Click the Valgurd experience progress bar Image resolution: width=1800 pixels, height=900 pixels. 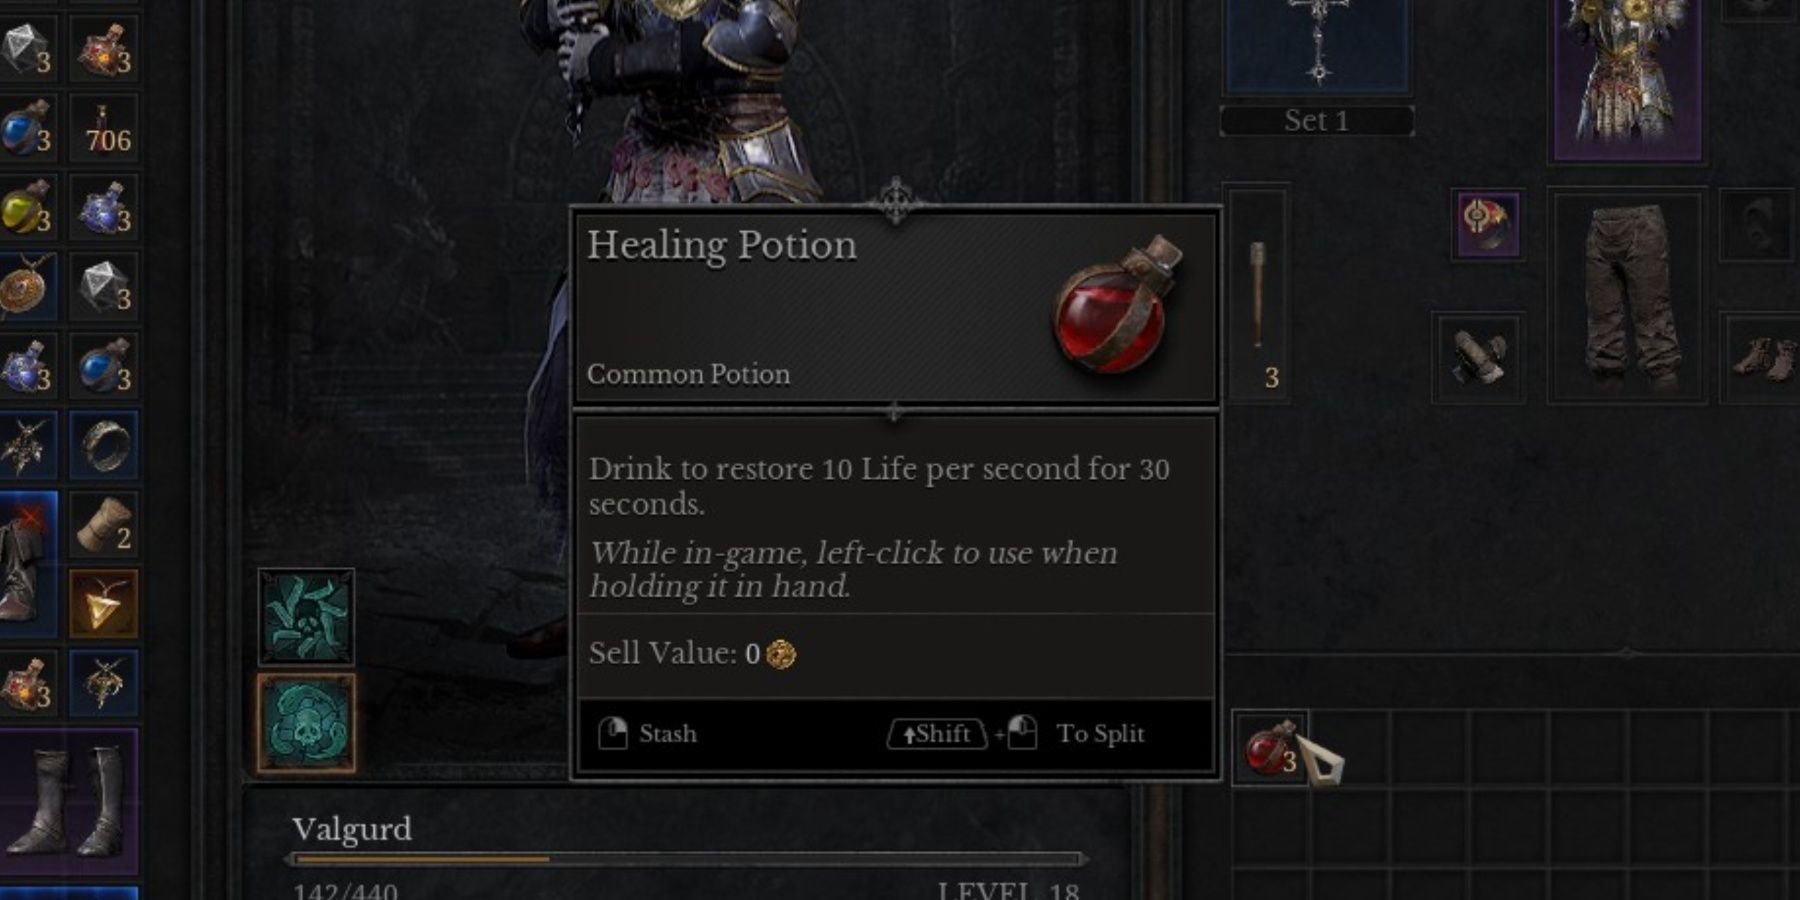(x=686, y=859)
